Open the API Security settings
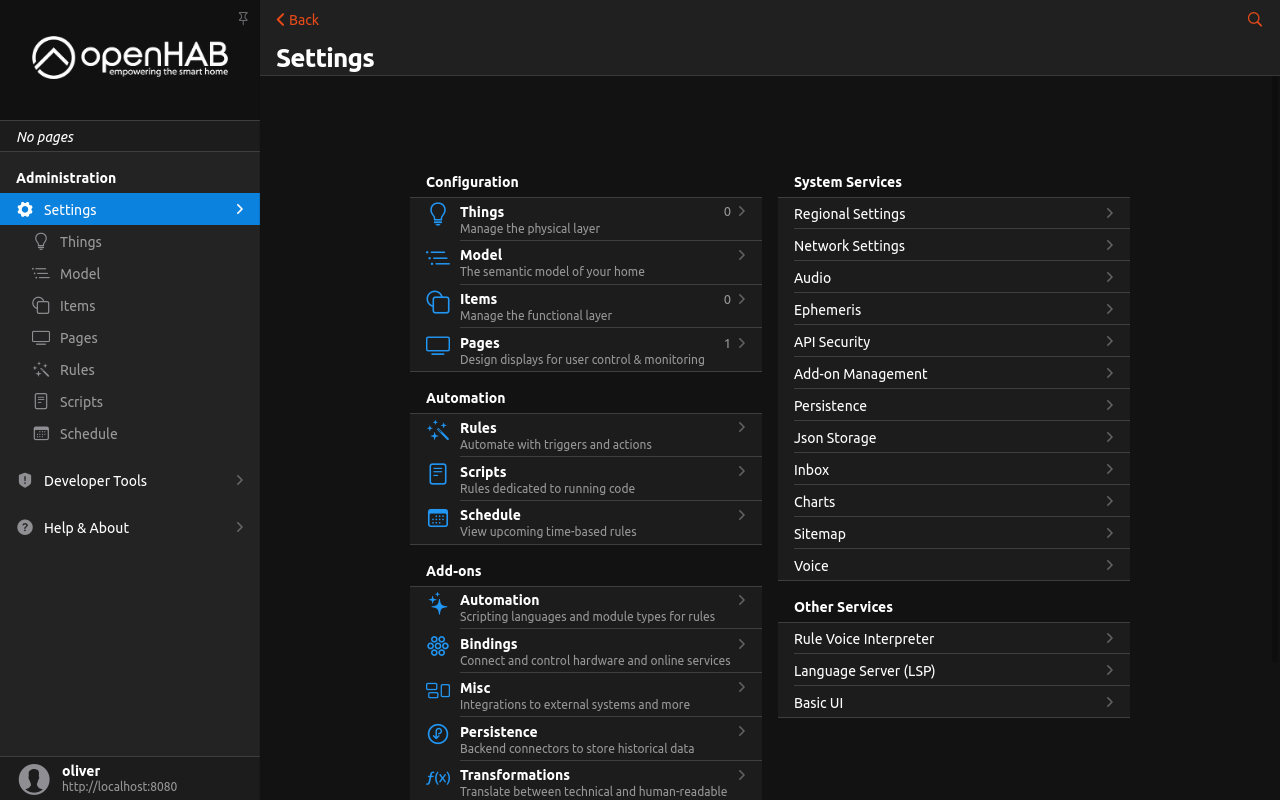Viewport: 1280px width, 800px height. tap(832, 342)
